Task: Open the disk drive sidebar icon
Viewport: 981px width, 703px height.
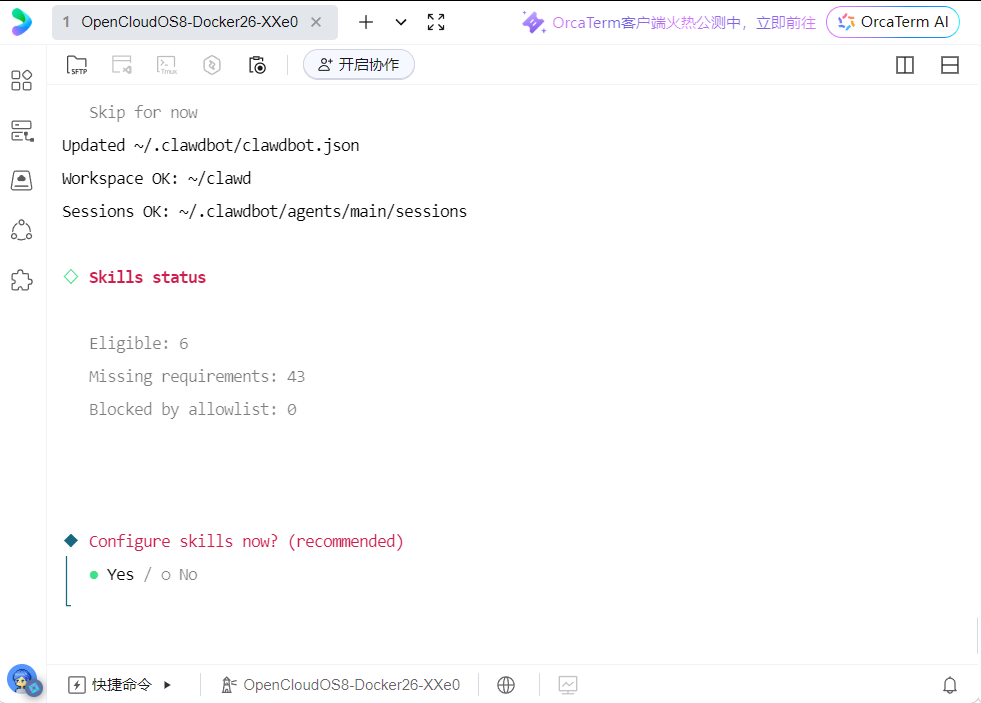Action: tap(22, 180)
